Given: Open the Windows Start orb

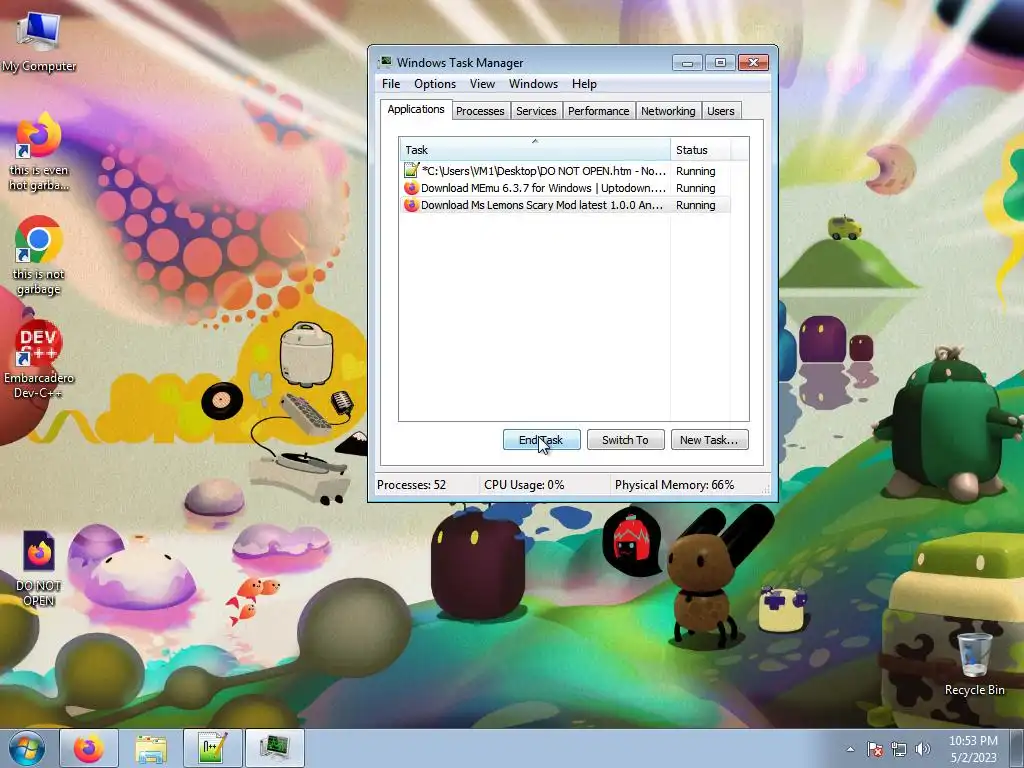Looking at the screenshot, I should [27, 748].
